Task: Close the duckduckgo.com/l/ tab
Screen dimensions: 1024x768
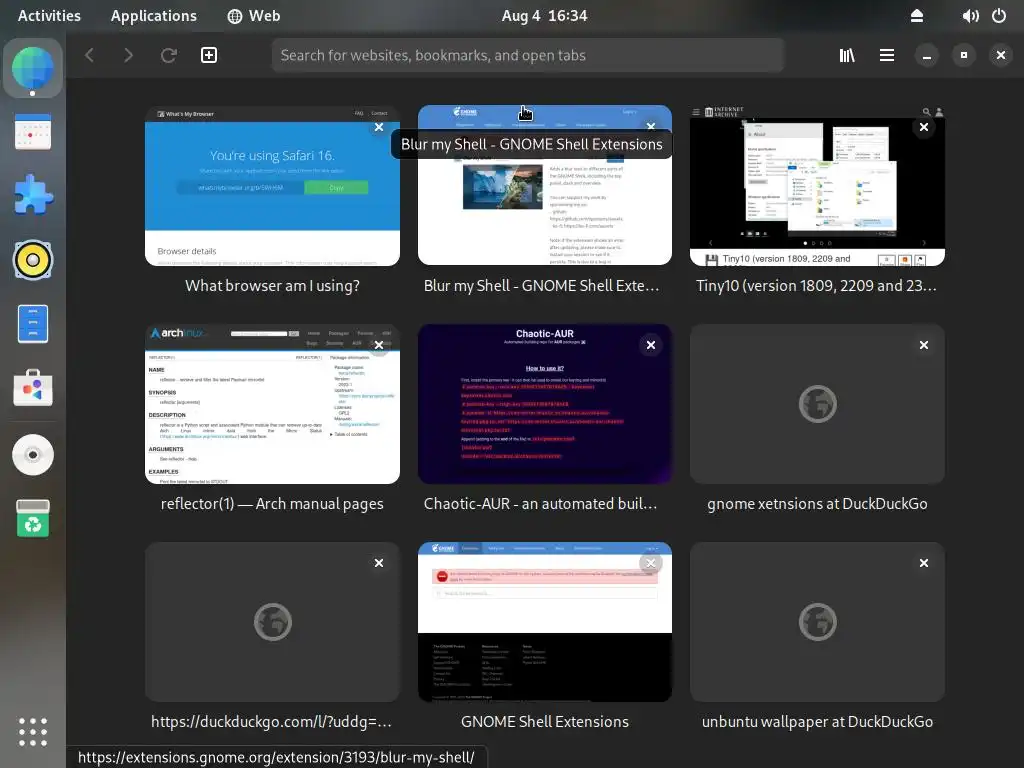Action: pos(379,563)
